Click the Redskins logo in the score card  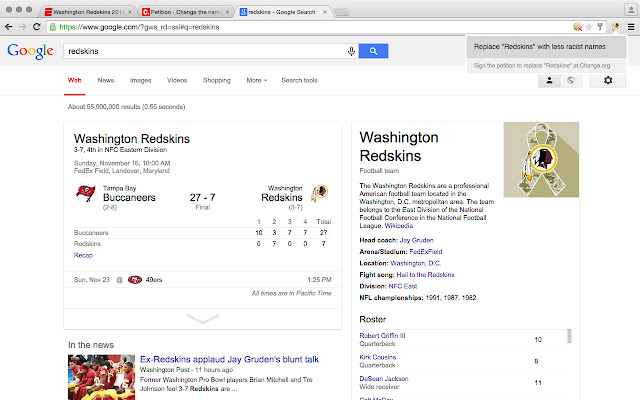320,193
